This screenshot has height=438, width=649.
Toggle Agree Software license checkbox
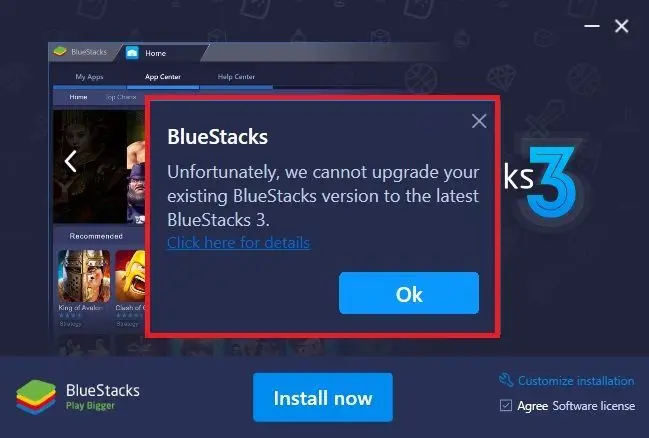[x=506, y=405]
